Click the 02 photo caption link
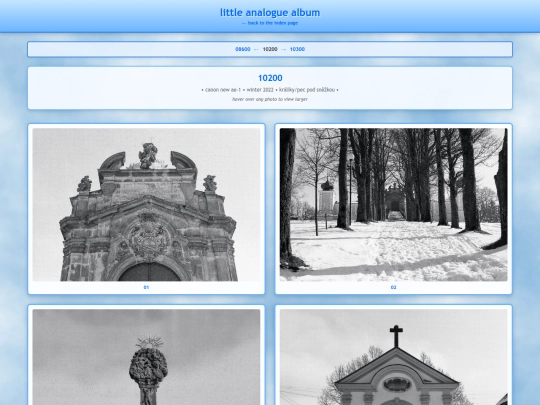Image resolution: width=540 pixels, height=405 pixels. point(394,287)
